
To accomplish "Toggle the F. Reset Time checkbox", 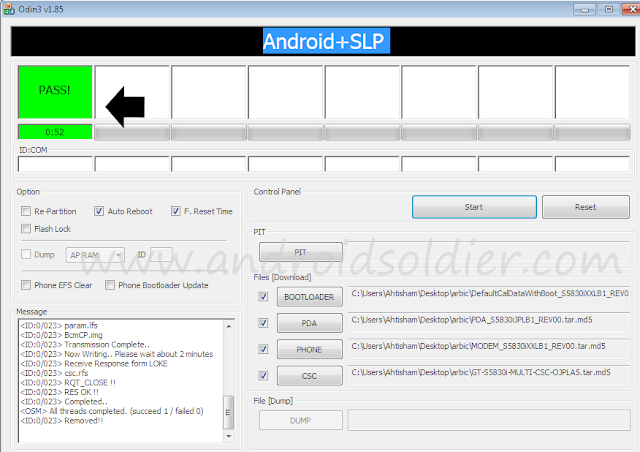I will (176, 211).
